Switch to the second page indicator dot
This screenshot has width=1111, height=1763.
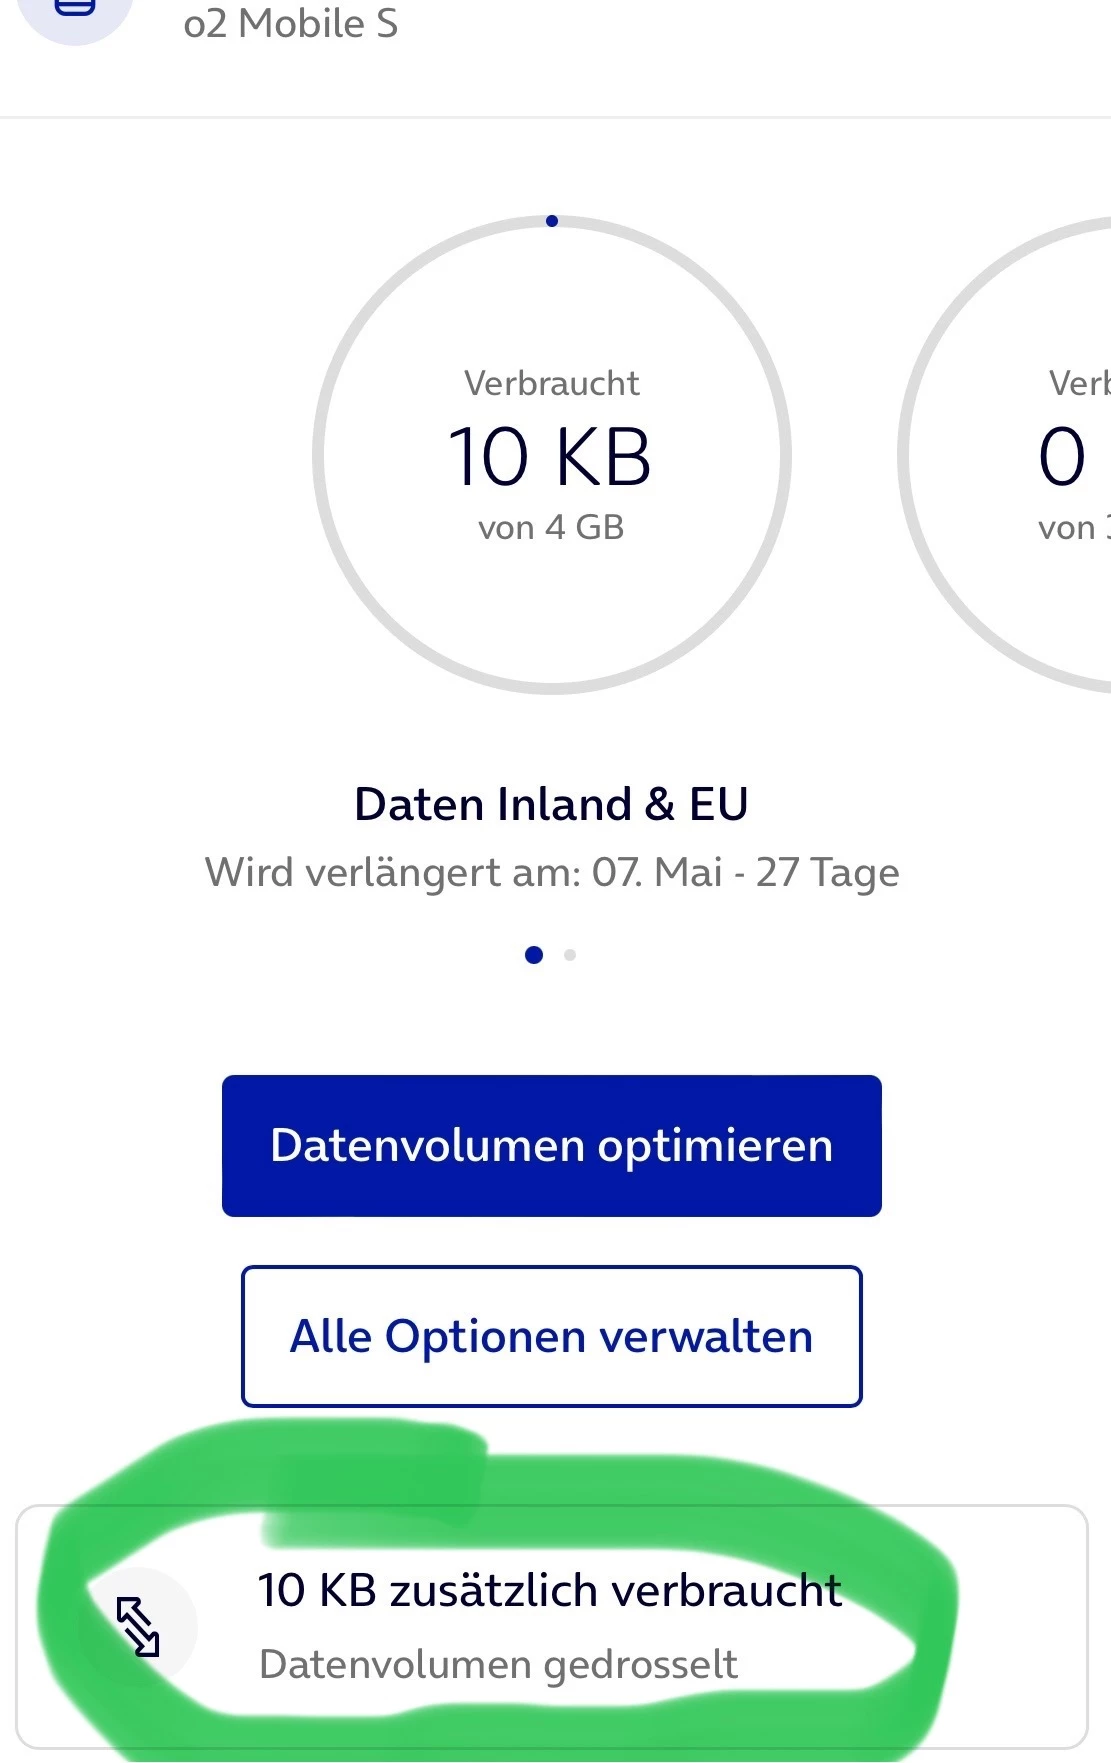click(570, 955)
